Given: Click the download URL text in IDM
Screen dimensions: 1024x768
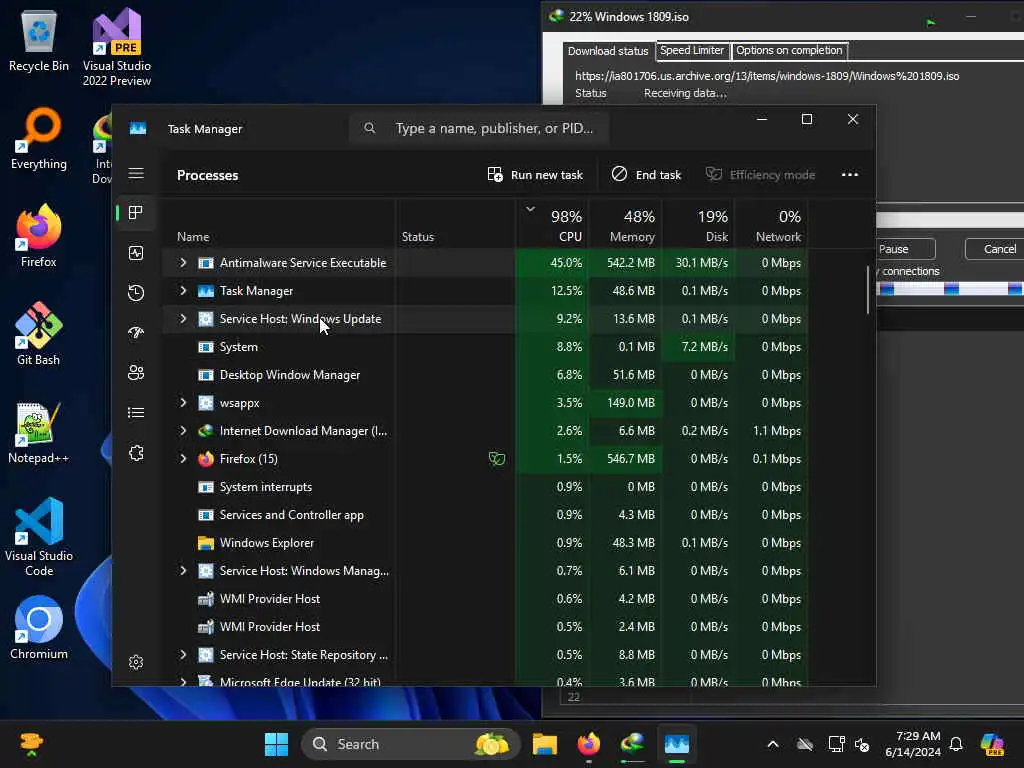Looking at the screenshot, I should coord(767,76).
